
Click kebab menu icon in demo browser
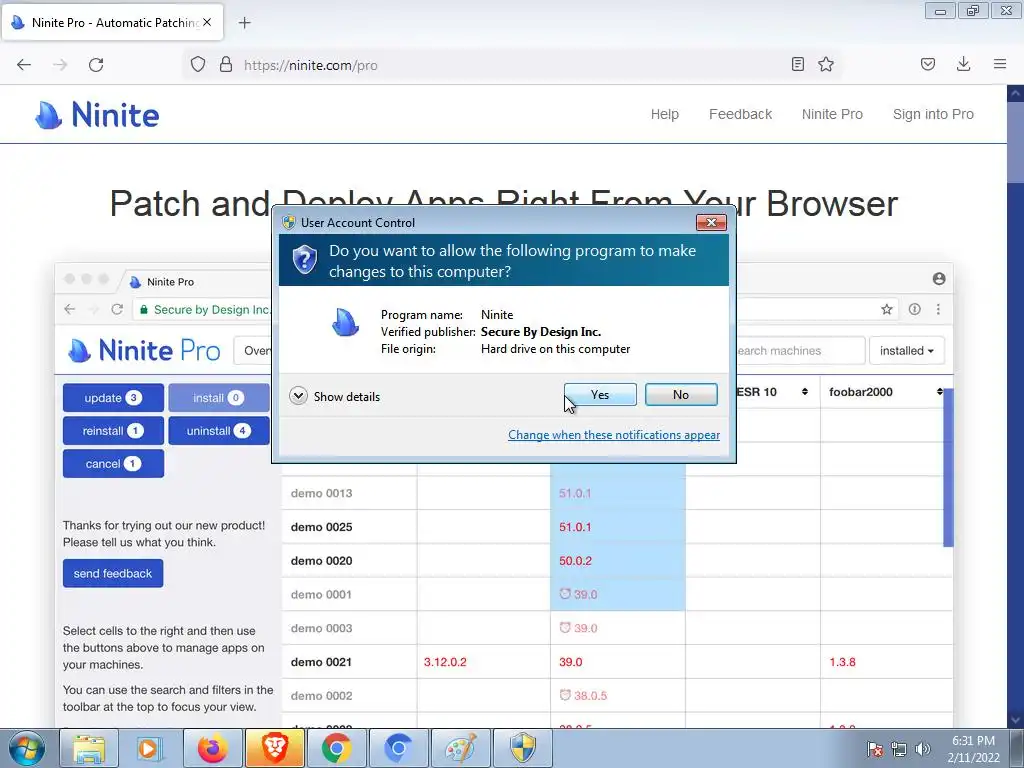pos(938,310)
